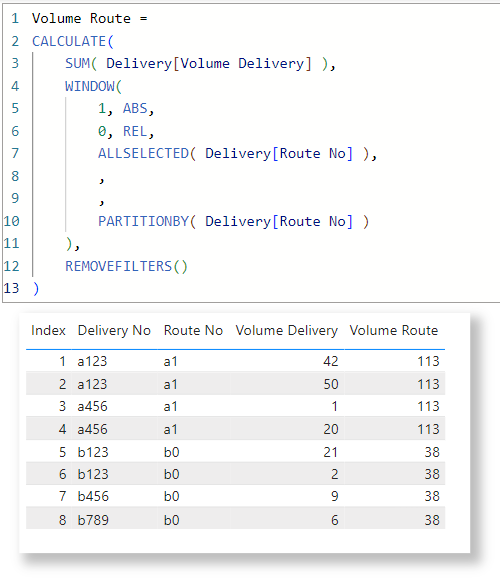
Task: Select Volume Route value 38 in index row 8
Action: coord(432,520)
